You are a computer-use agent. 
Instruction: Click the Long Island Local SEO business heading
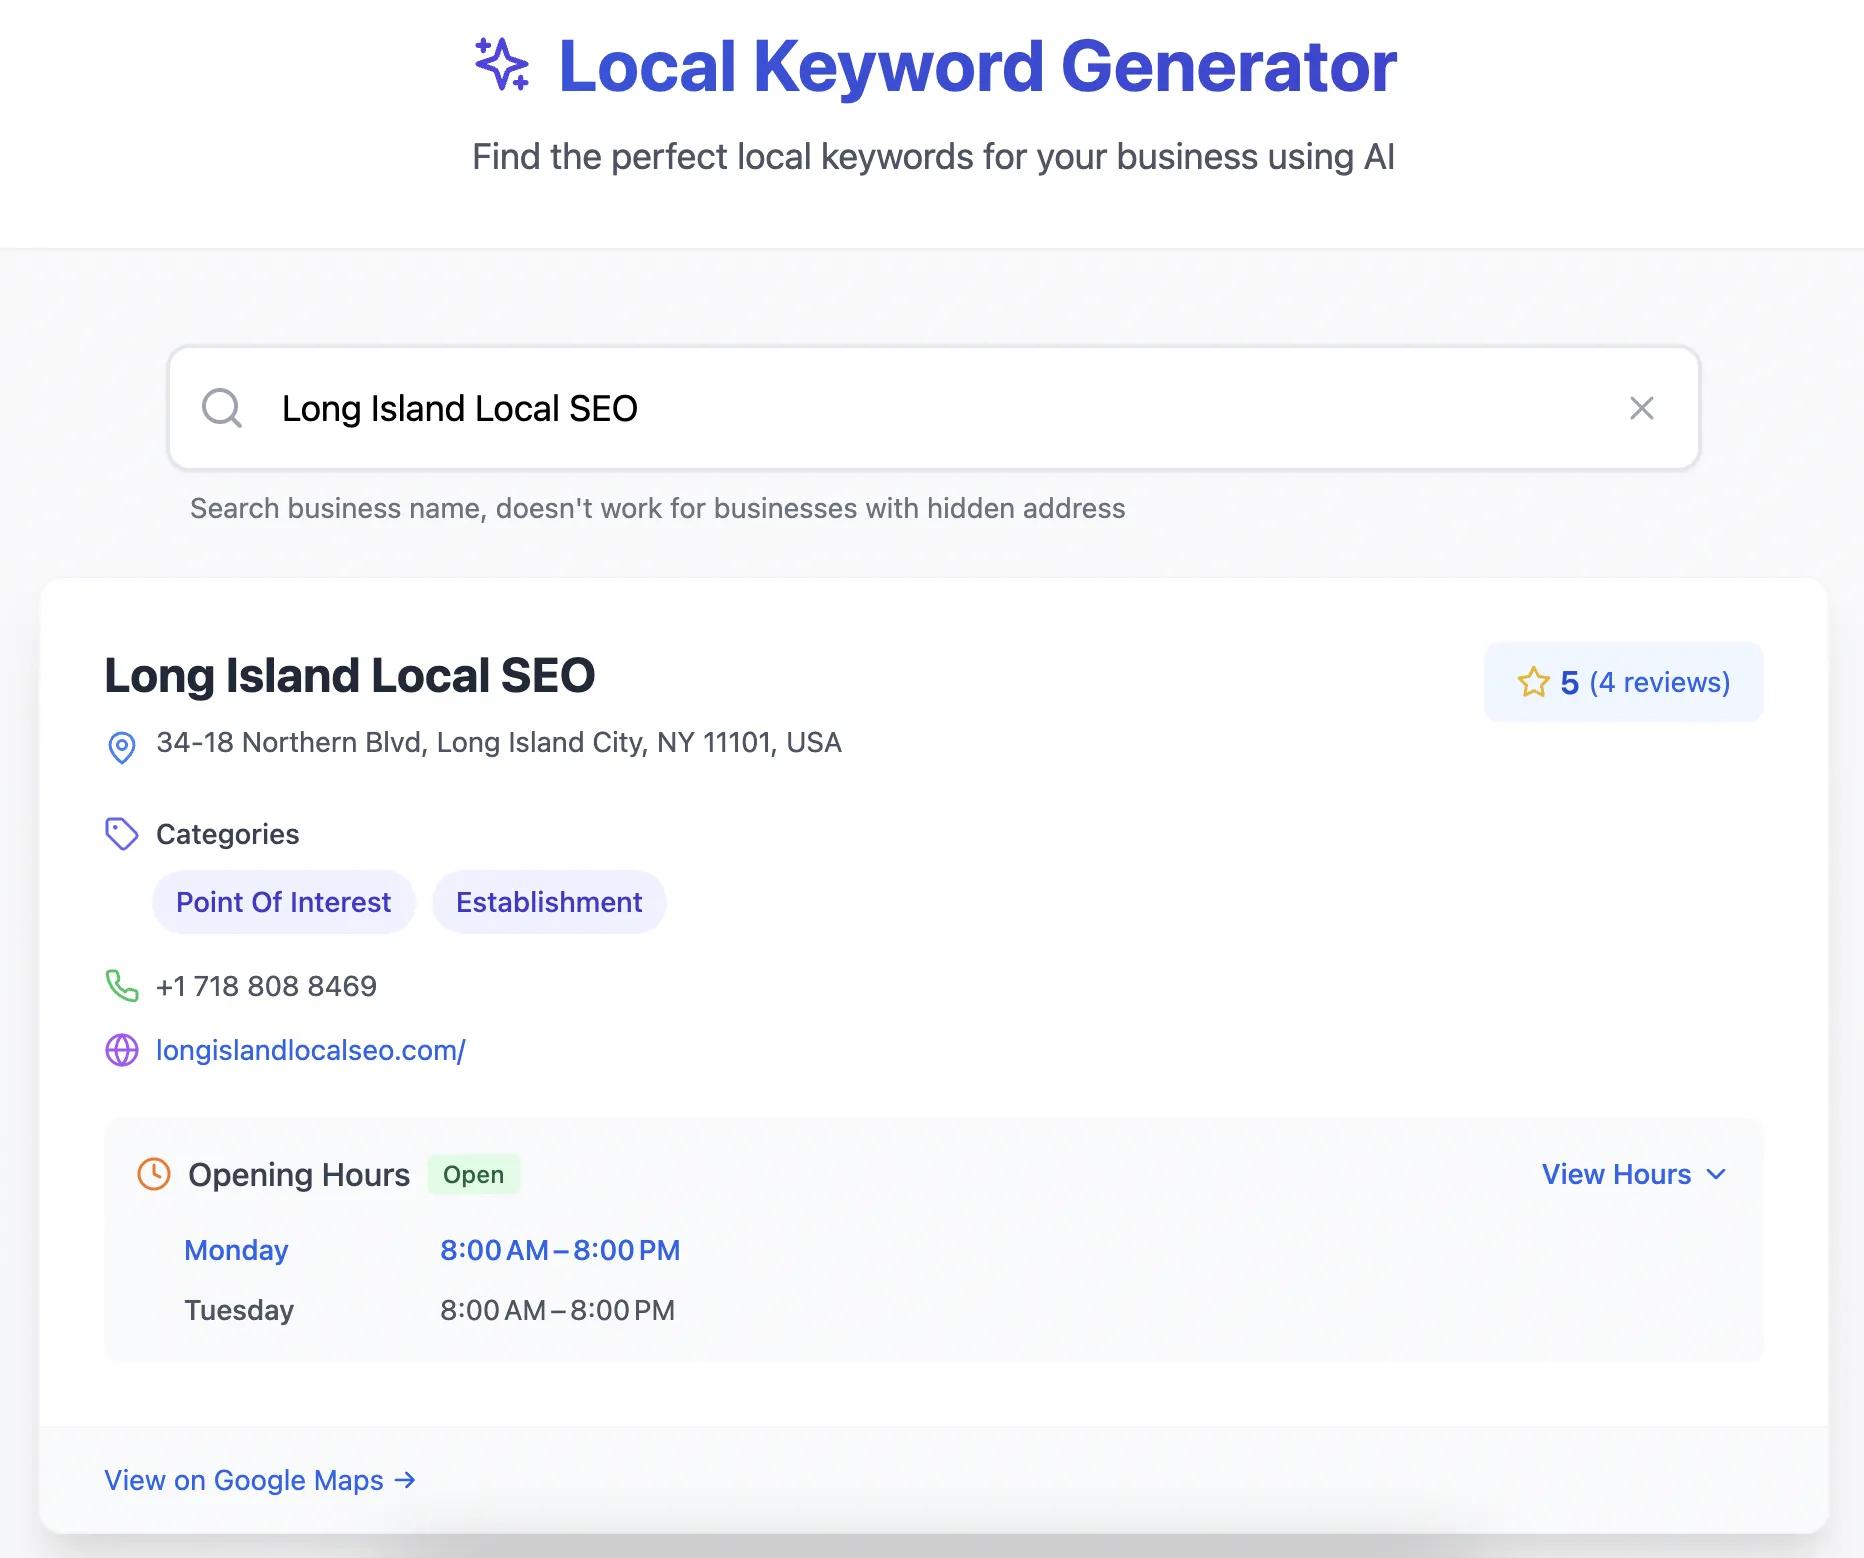pyautogui.click(x=350, y=676)
